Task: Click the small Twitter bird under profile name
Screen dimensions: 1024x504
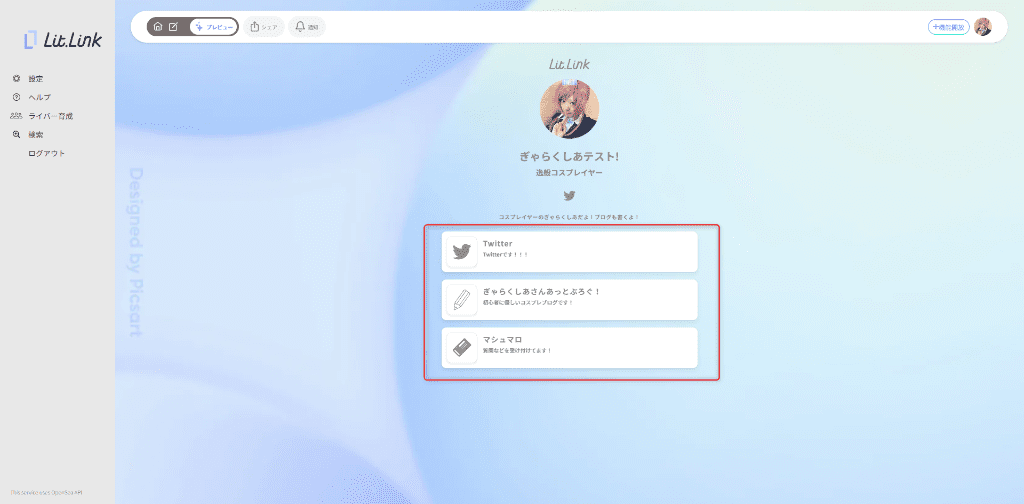Action: tap(569, 196)
